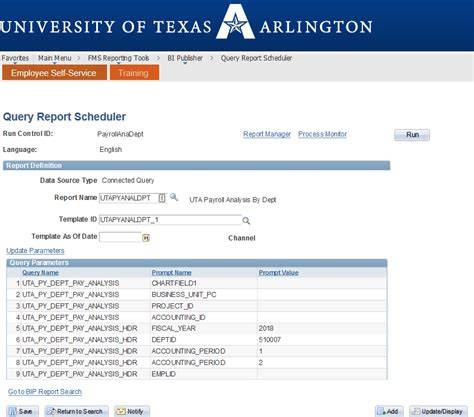Click the 2018 prompt value
The height and width of the screenshot is (417, 474).
[x=266, y=328]
